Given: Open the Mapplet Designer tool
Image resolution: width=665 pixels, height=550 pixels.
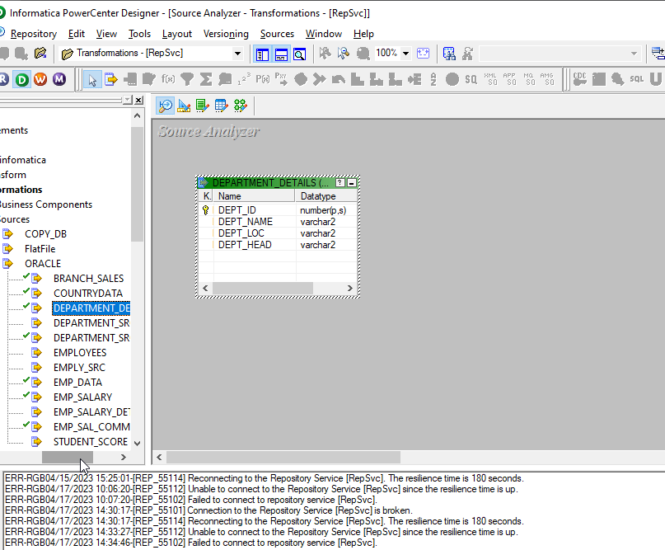Looking at the screenshot, I should pos(221,105).
